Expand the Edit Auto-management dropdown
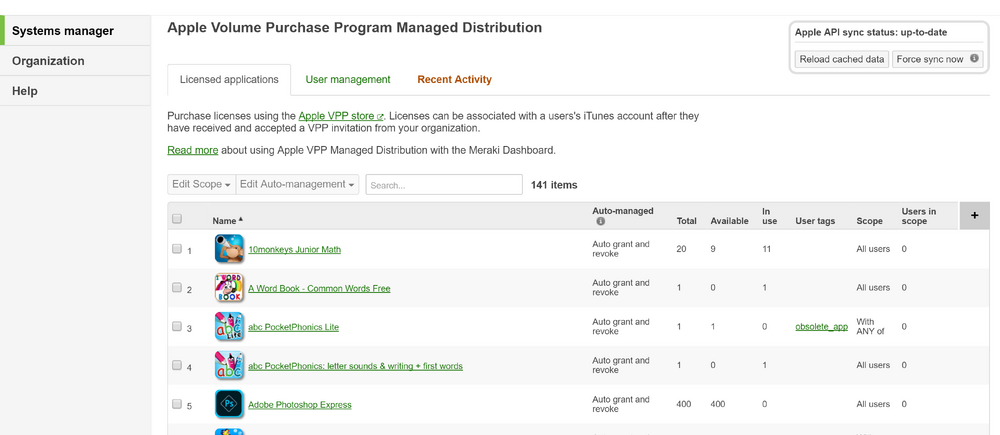 [297, 184]
